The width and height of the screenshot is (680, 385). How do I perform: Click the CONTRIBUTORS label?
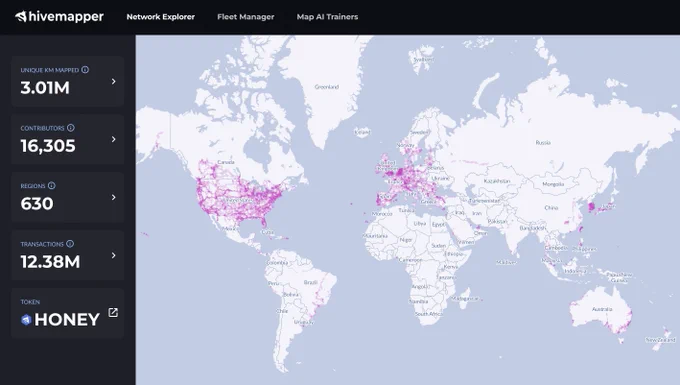pos(42,128)
